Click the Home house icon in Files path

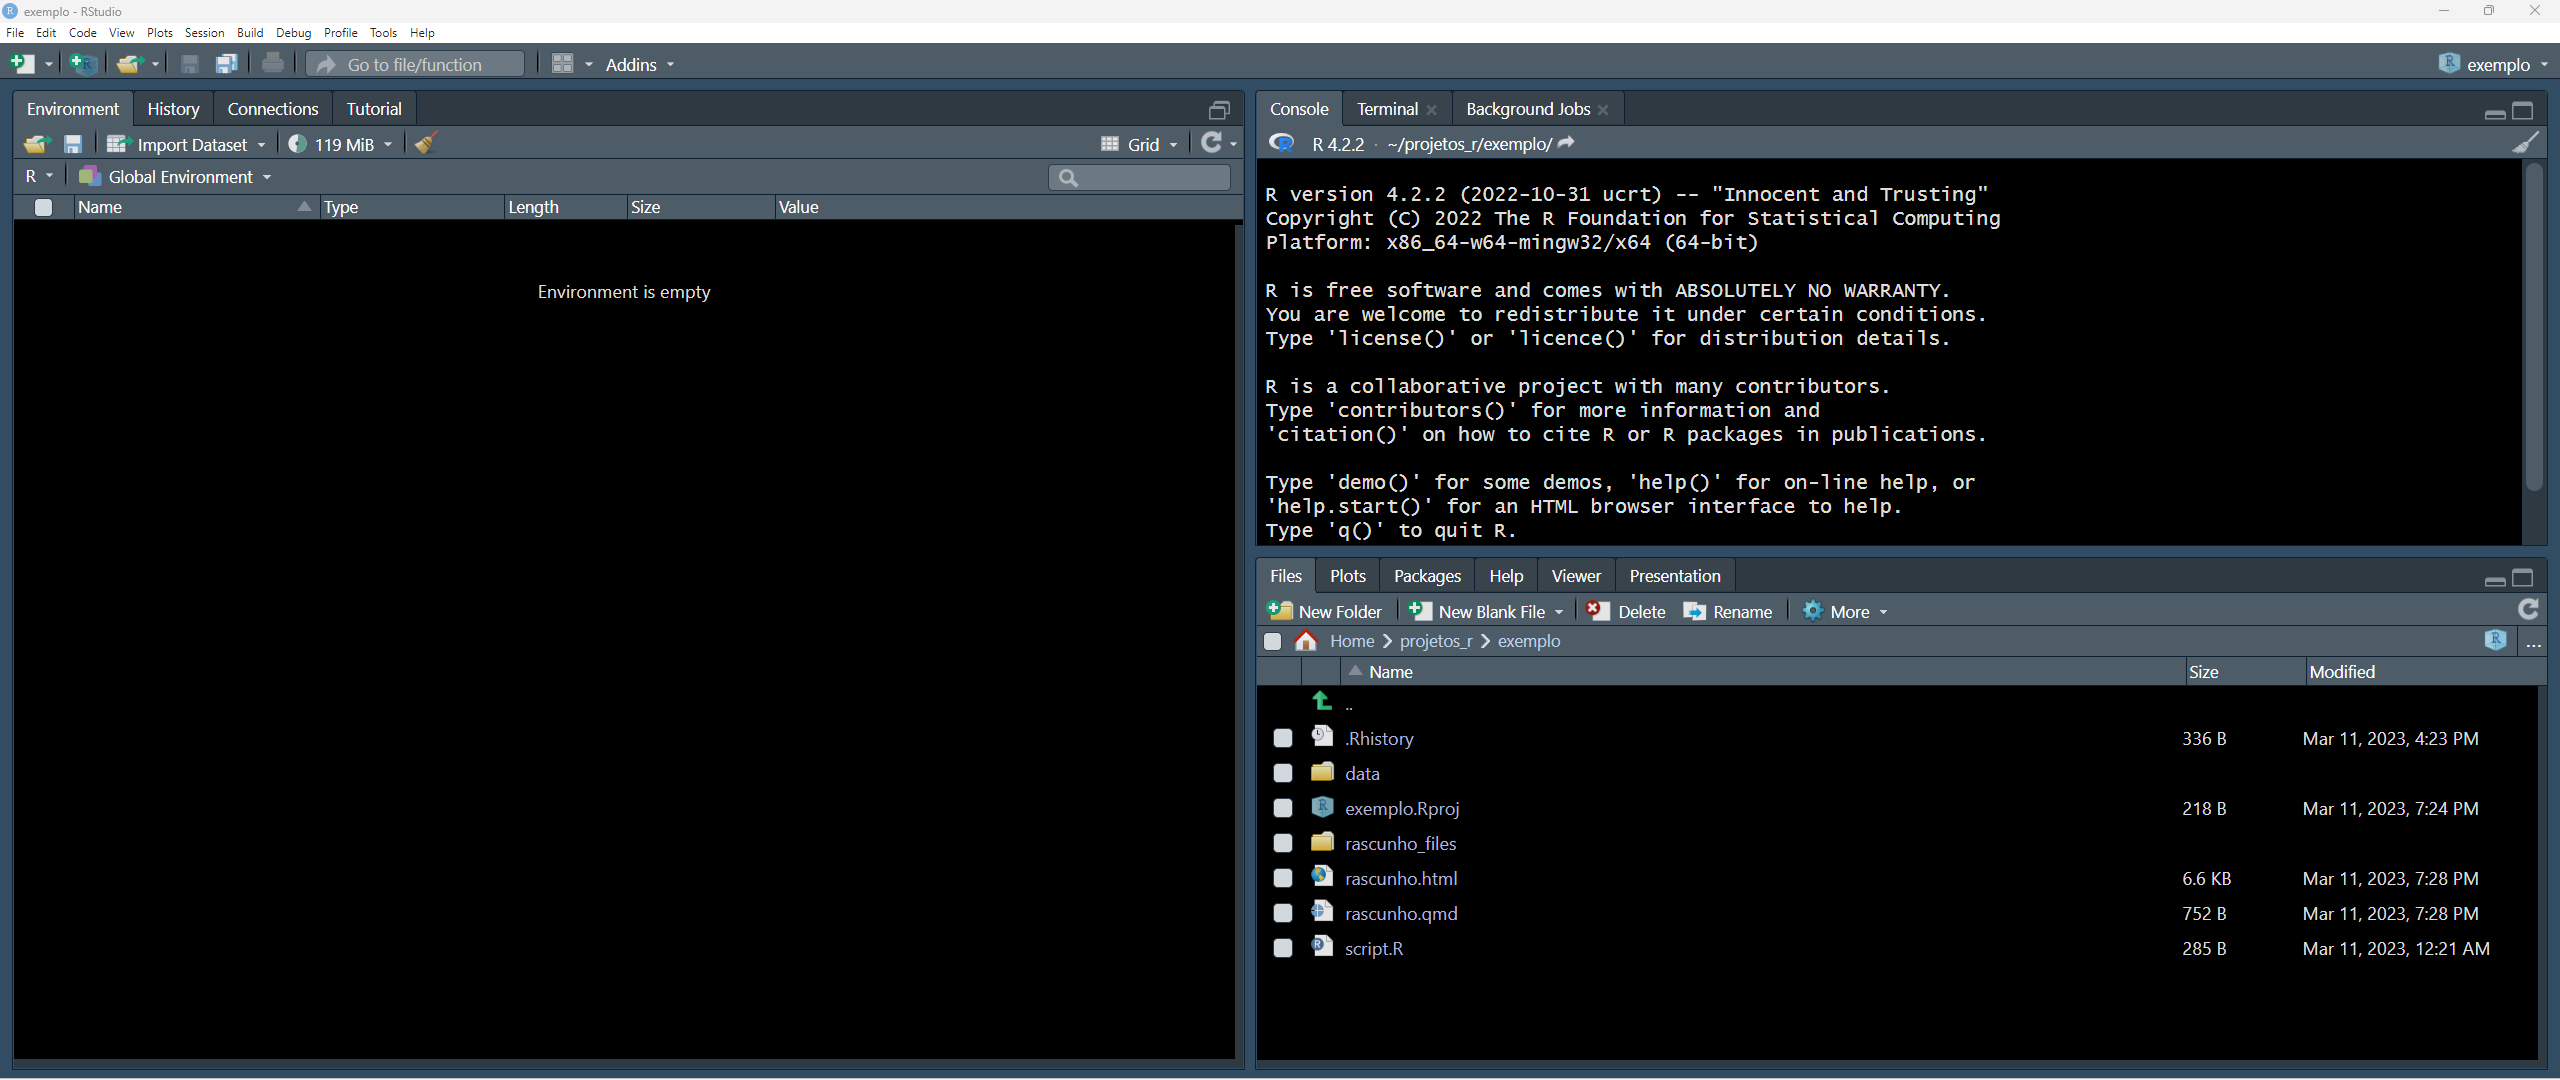tap(1306, 641)
